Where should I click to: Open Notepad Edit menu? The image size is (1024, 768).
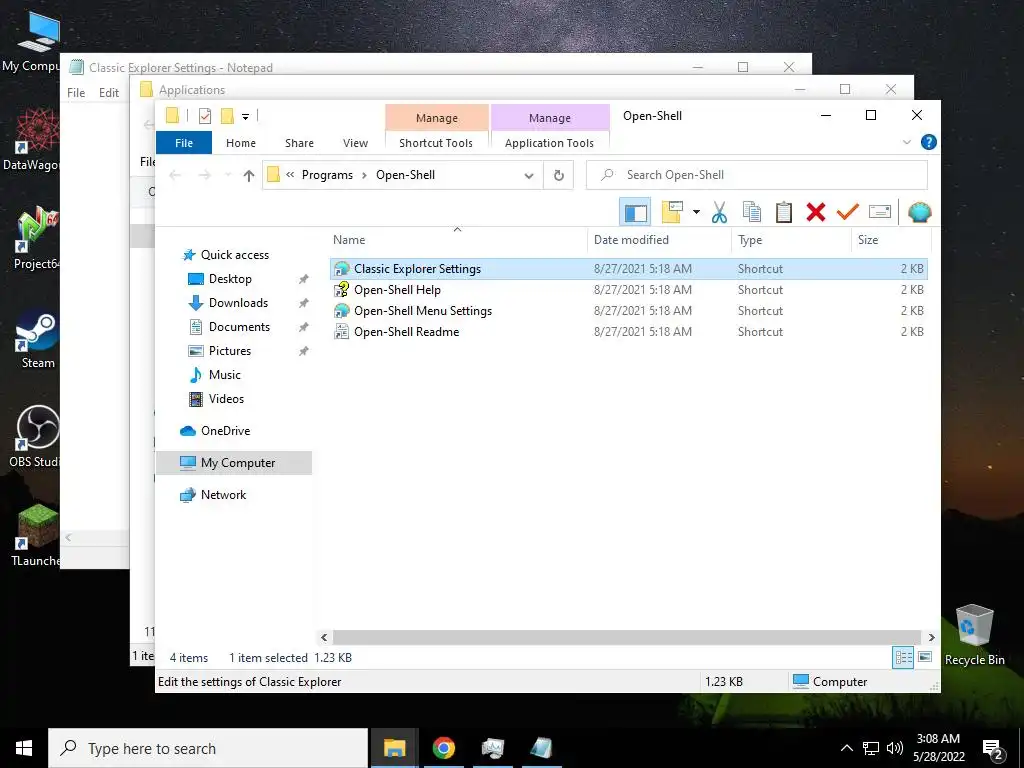(108, 93)
